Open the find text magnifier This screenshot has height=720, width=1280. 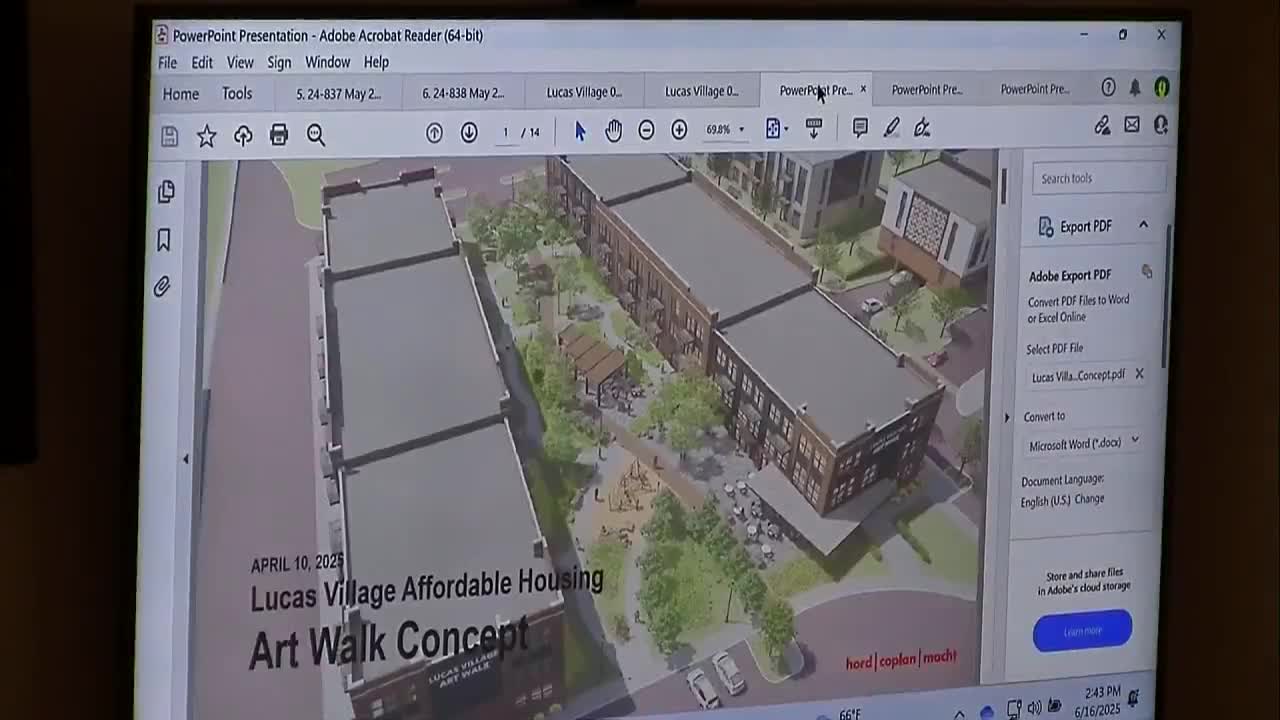point(316,135)
